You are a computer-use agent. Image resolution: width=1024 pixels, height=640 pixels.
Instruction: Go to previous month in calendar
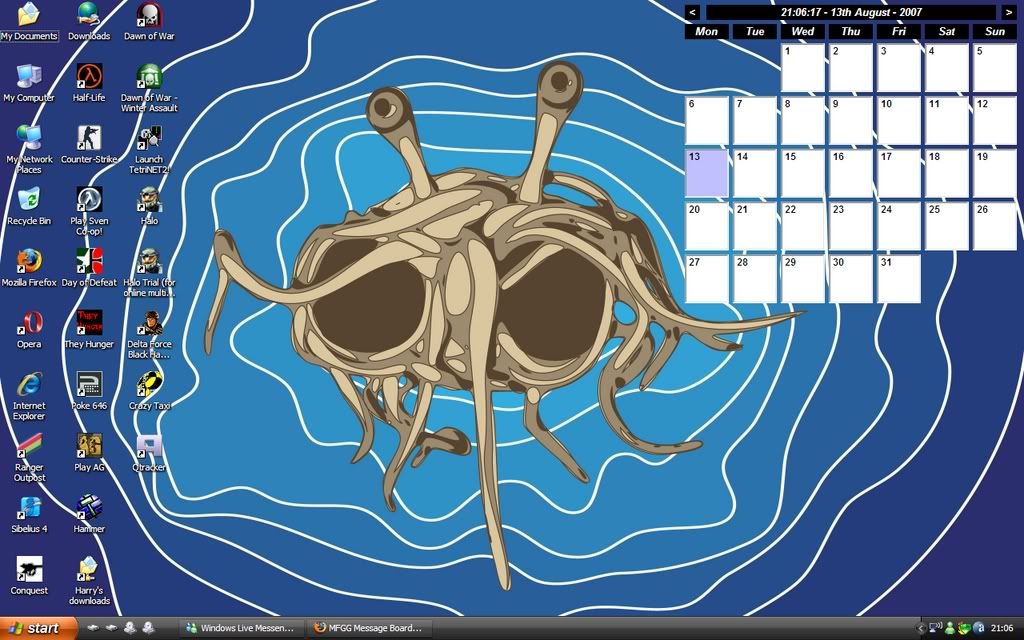pyautogui.click(x=692, y=12)
